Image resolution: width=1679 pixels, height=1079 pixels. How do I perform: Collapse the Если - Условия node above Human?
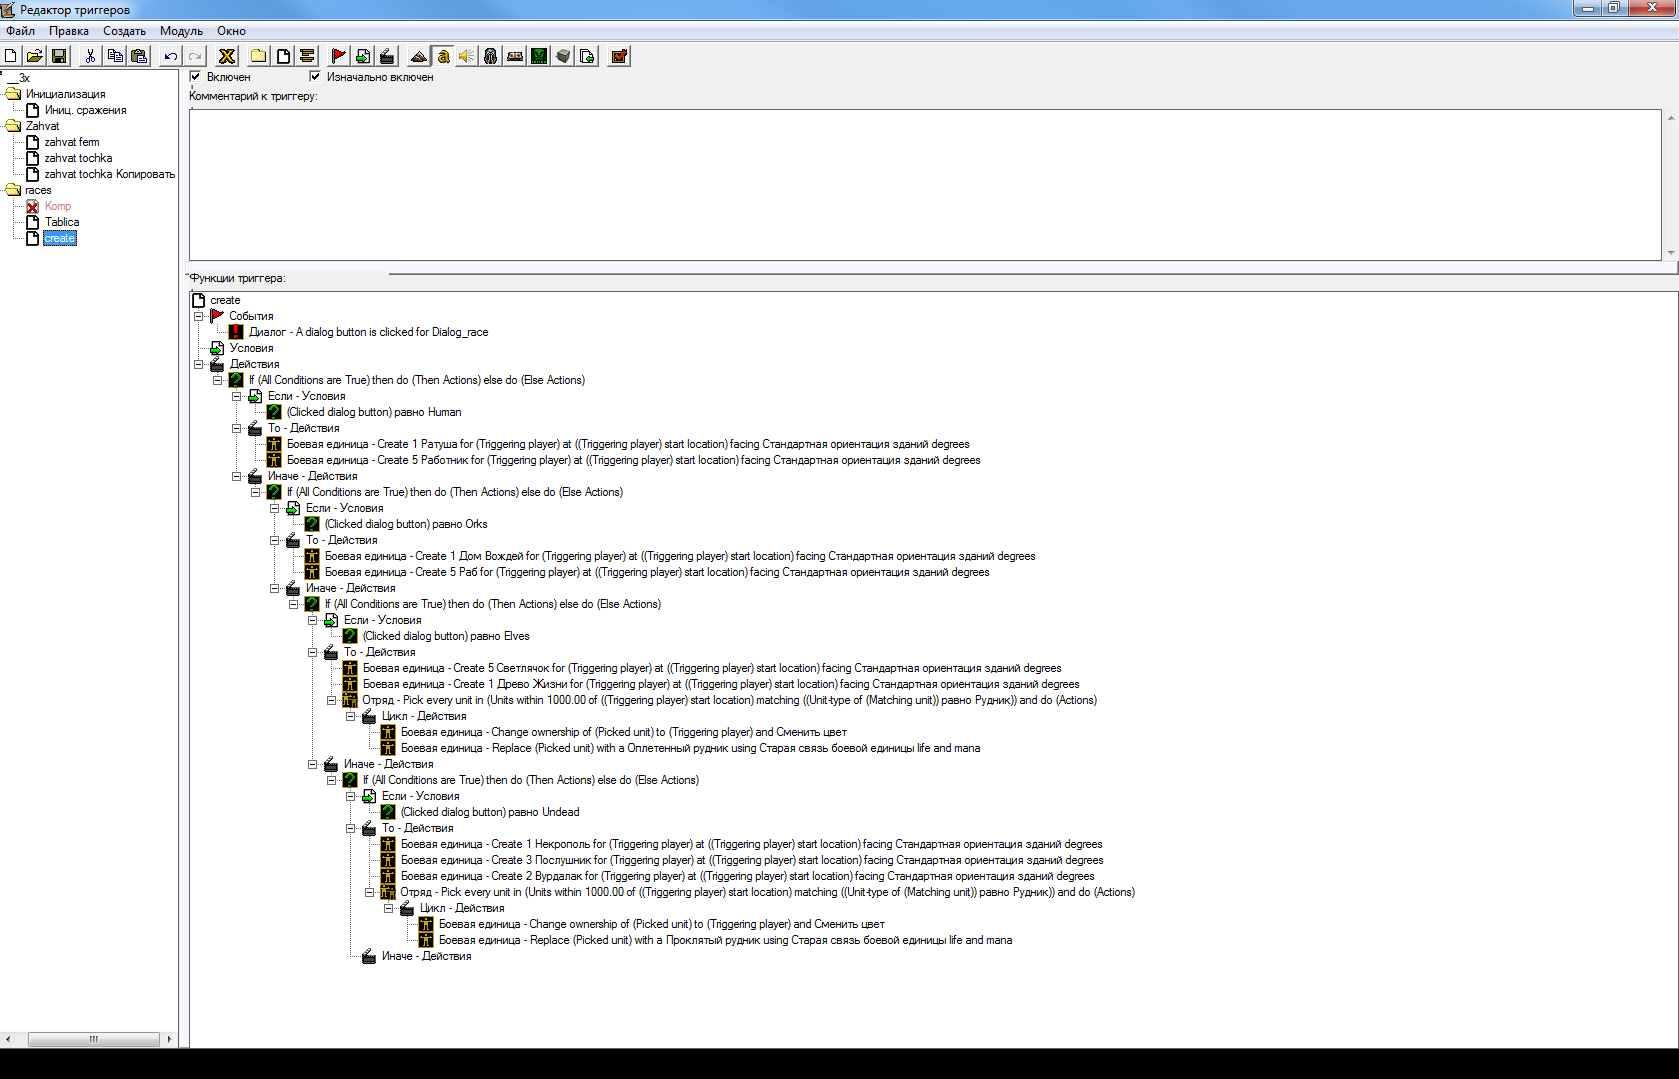pos(237,396)
